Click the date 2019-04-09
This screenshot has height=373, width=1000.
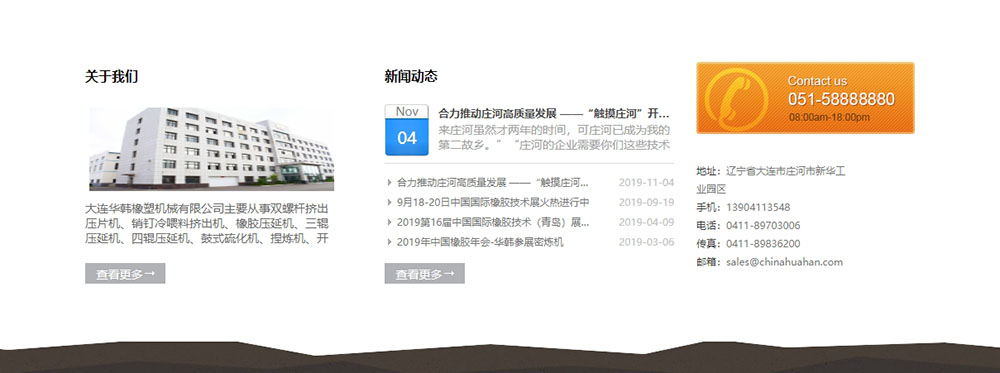pos(646,223)
